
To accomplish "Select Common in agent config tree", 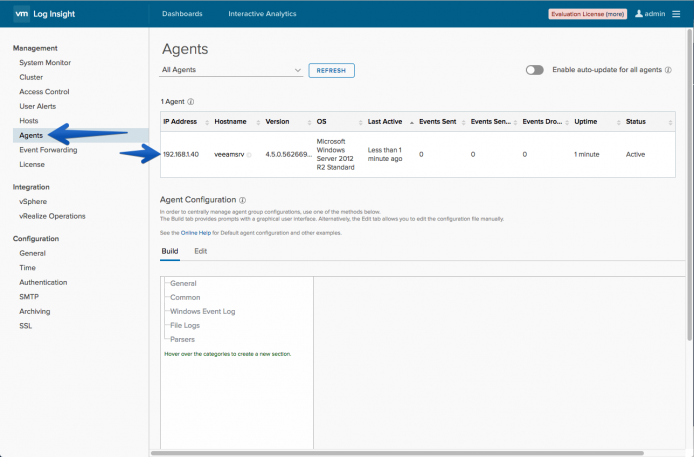I will tap(185, 298).
